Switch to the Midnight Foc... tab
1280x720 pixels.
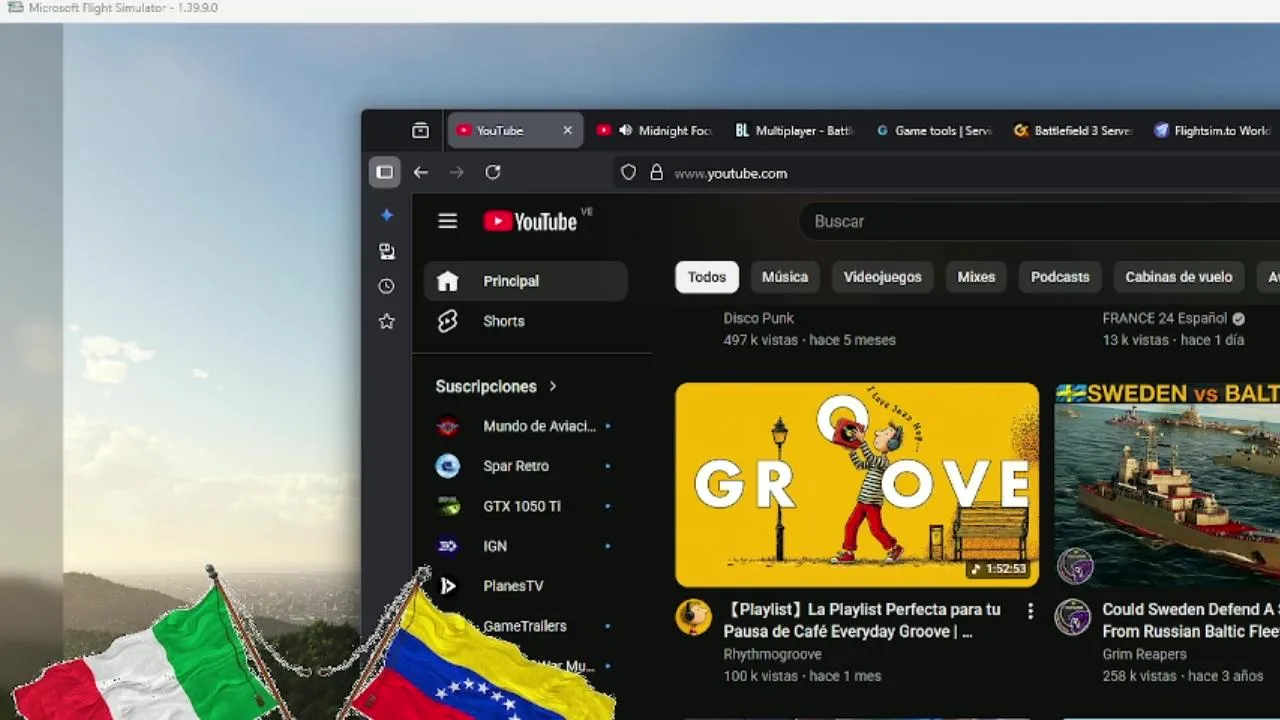[655, 130]
